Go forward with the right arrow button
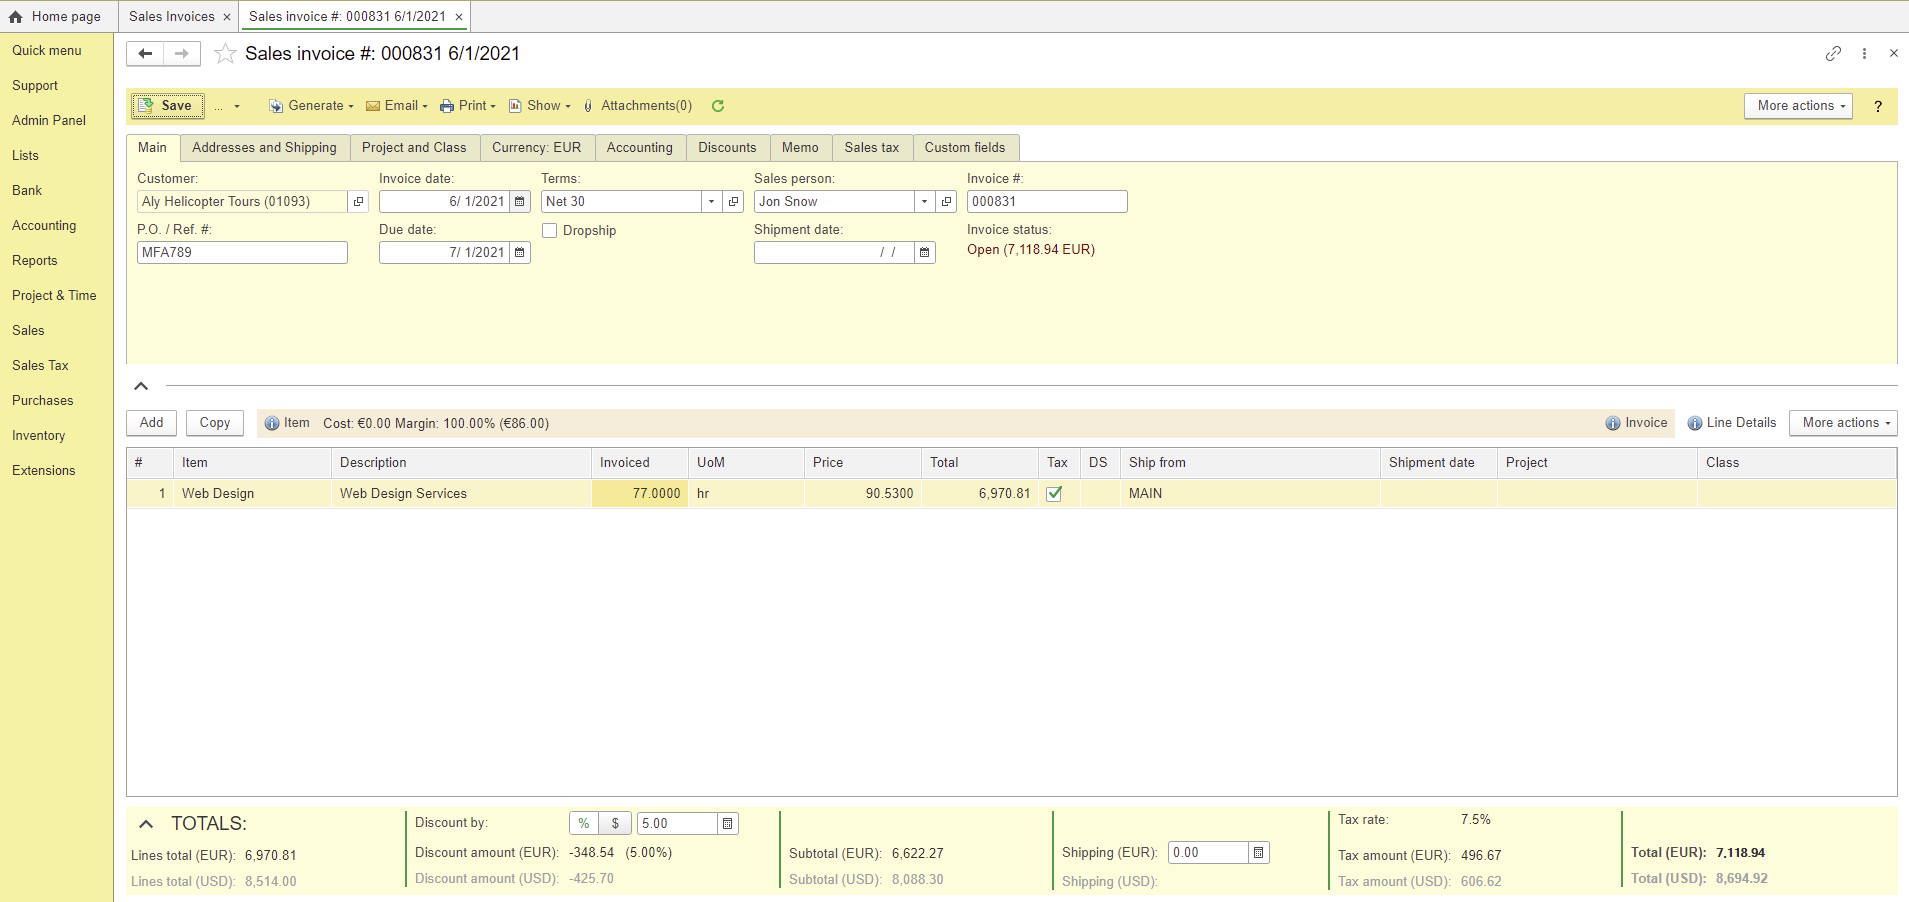 pos(182,54)
